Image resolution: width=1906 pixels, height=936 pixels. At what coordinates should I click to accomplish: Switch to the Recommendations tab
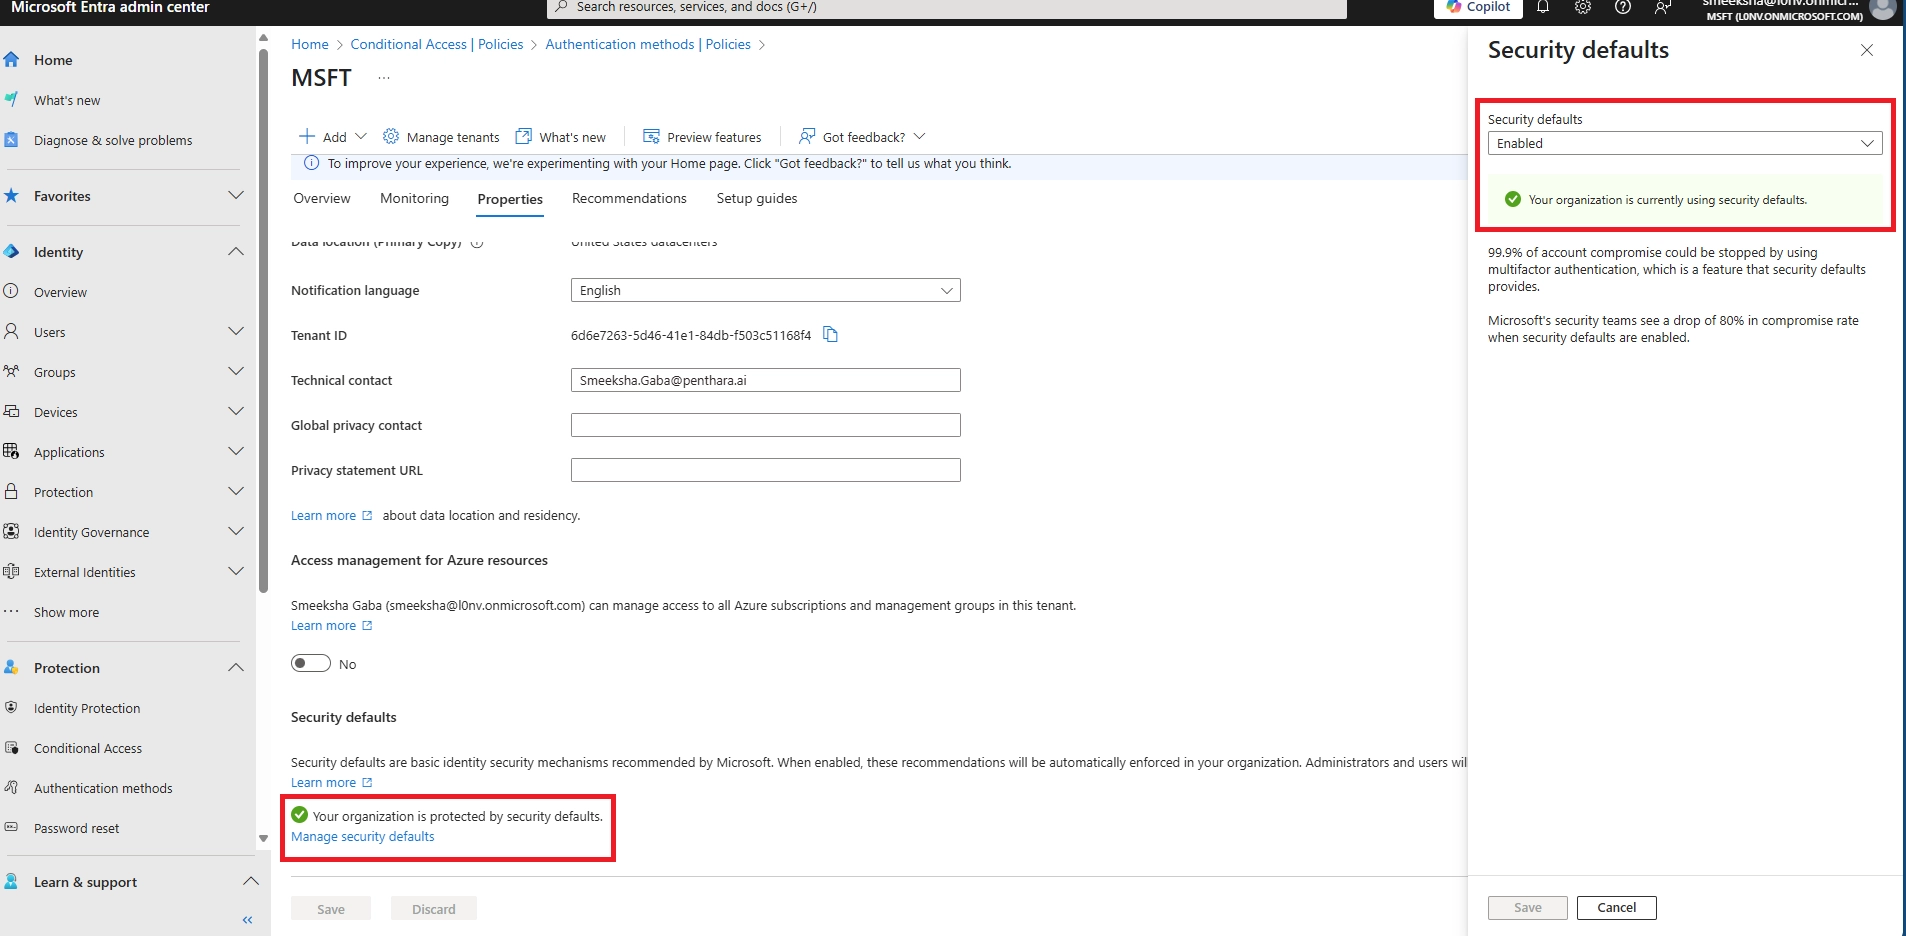click(x=629, y=199)
